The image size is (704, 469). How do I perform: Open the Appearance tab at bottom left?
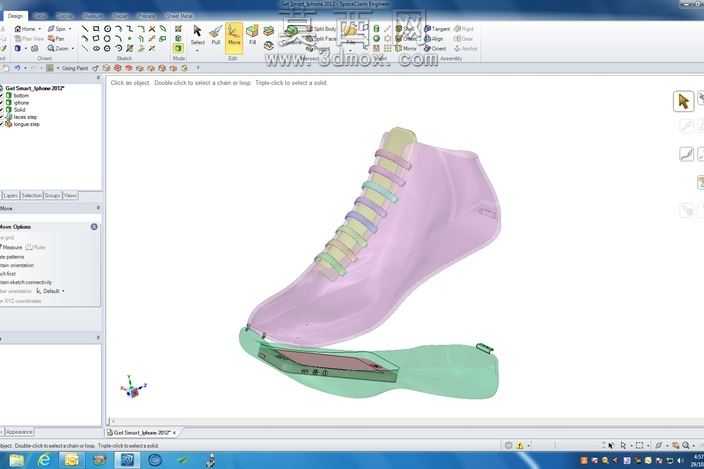click(19, 432)
